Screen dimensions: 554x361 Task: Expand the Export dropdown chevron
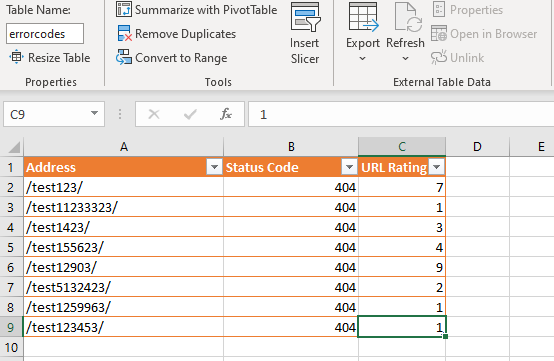(363, 58)
